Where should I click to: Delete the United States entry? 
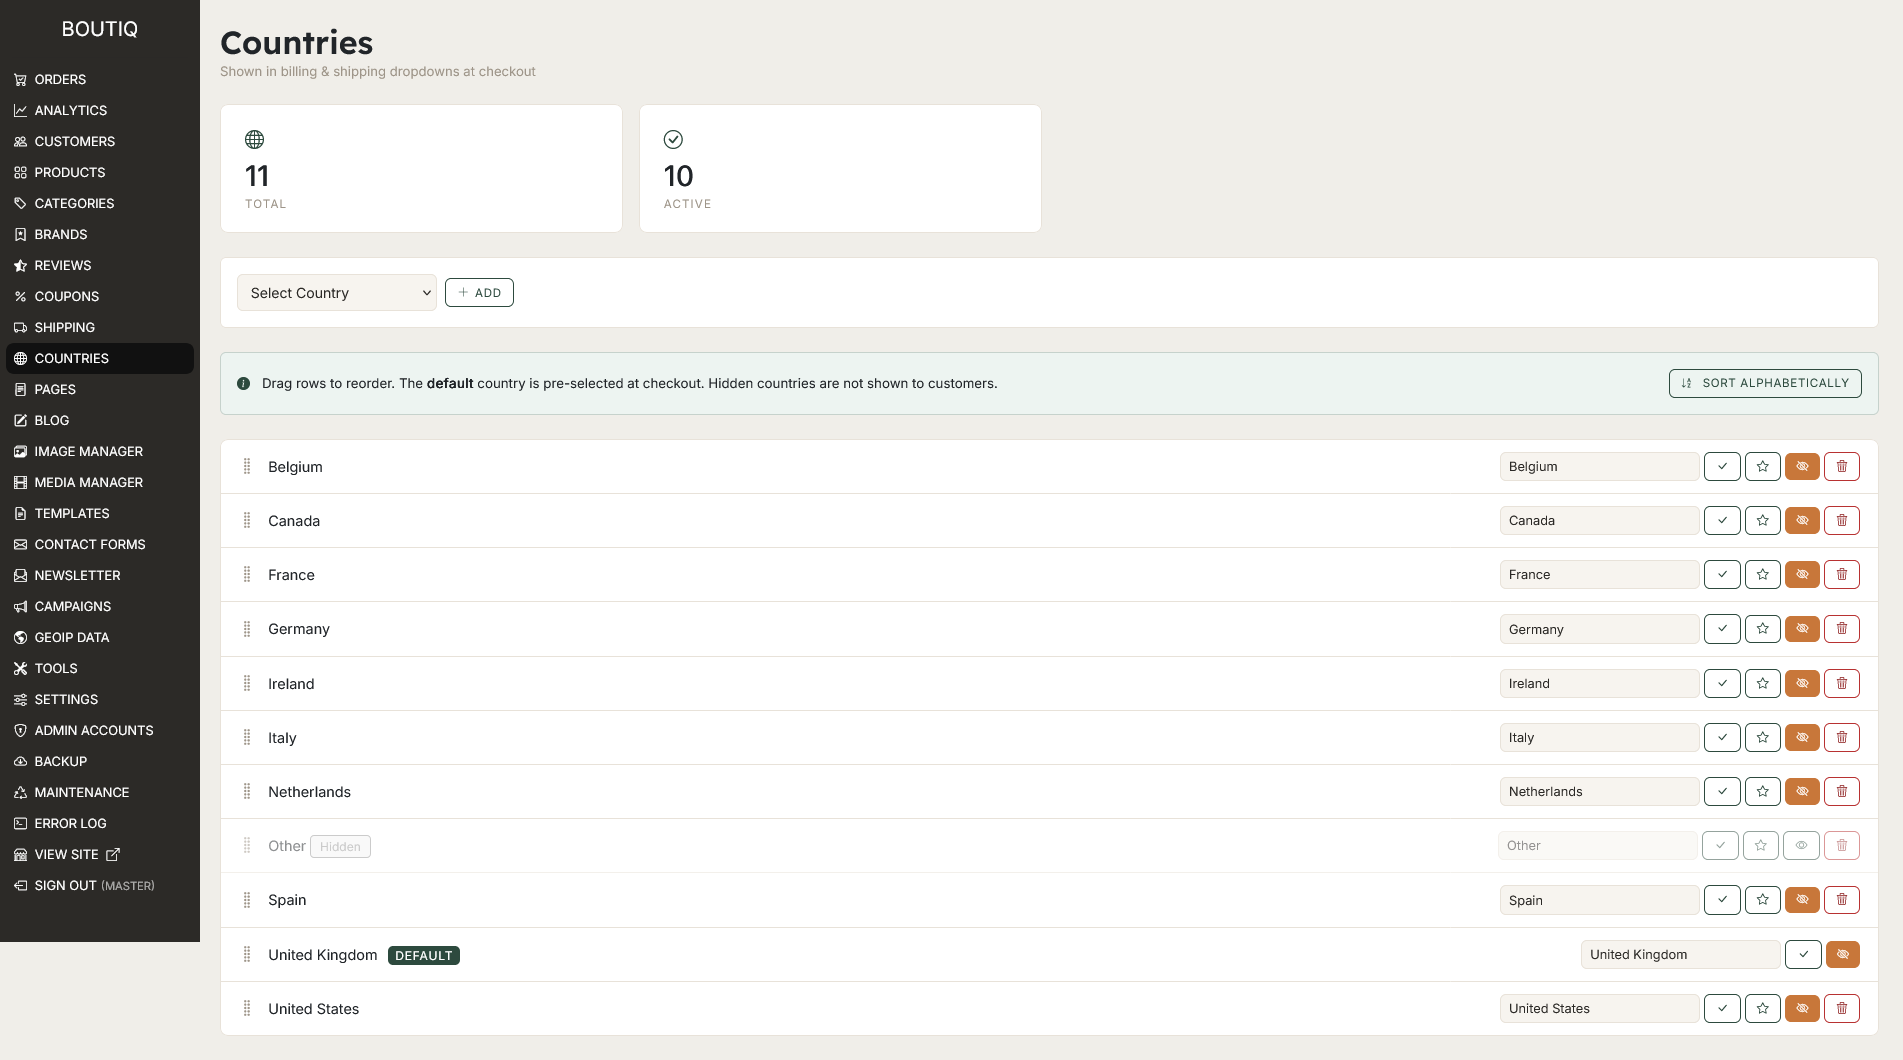point(1841,1009)
